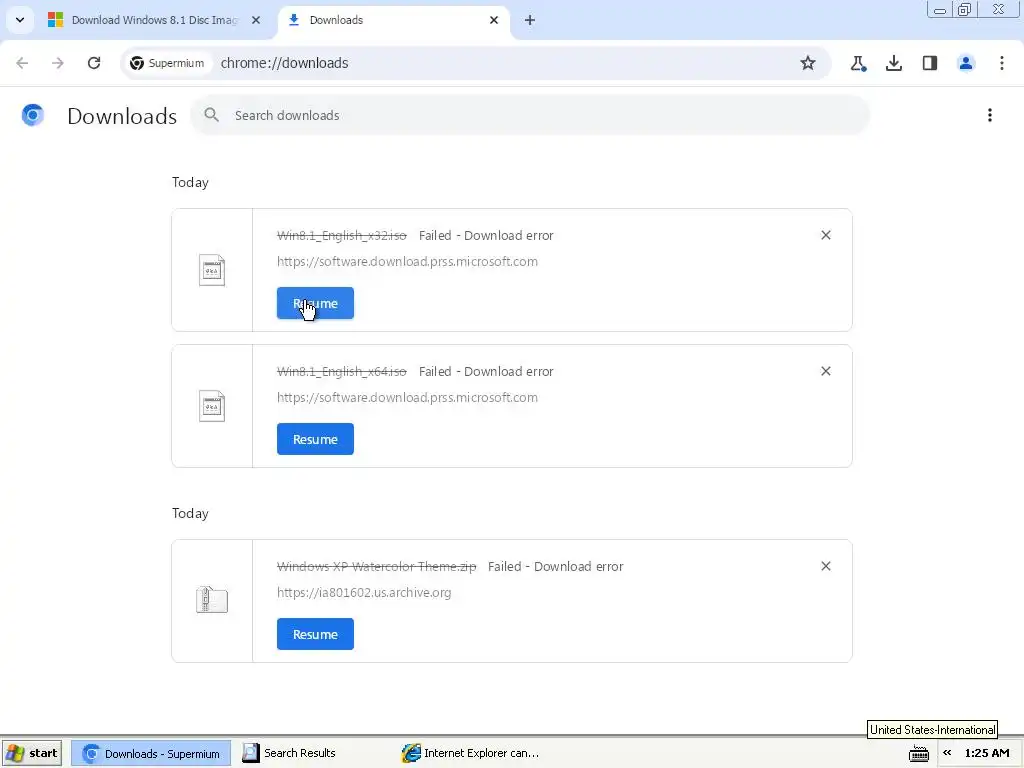Open a new tab with plus button
The image size is (1024, 768).
point(530,20)
